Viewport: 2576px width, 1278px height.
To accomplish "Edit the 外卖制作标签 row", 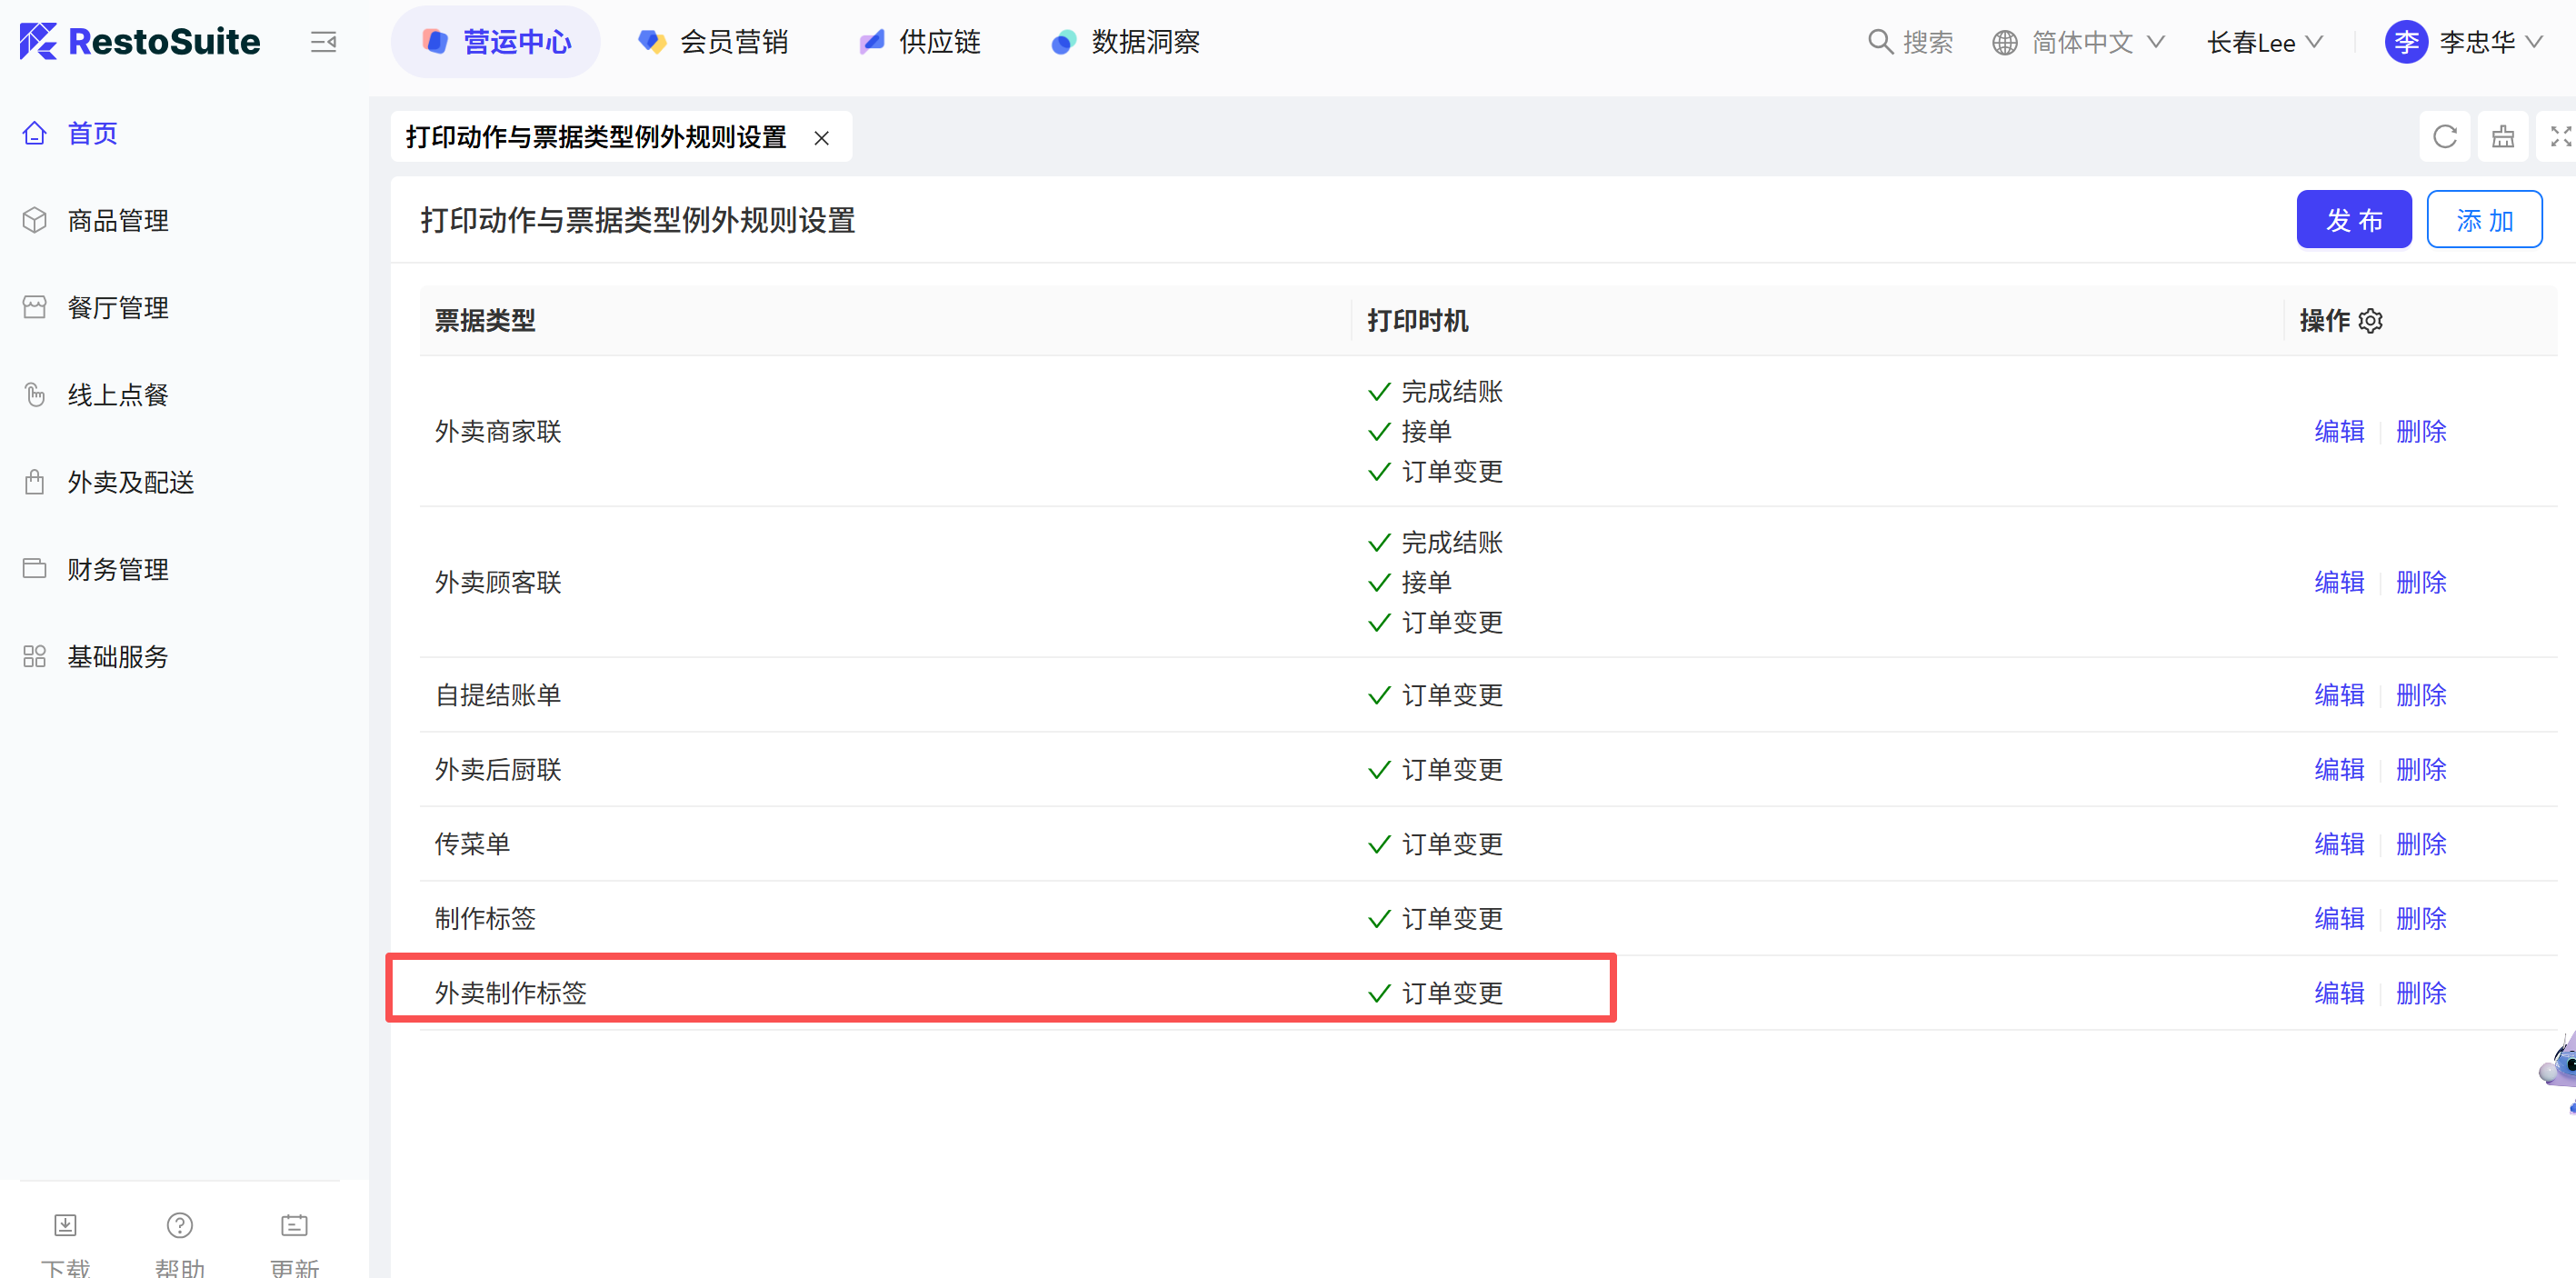I will point(2338,993).
